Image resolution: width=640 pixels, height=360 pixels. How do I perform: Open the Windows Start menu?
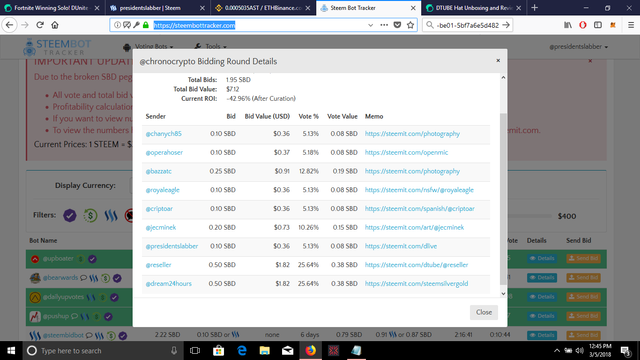point(11,351)
